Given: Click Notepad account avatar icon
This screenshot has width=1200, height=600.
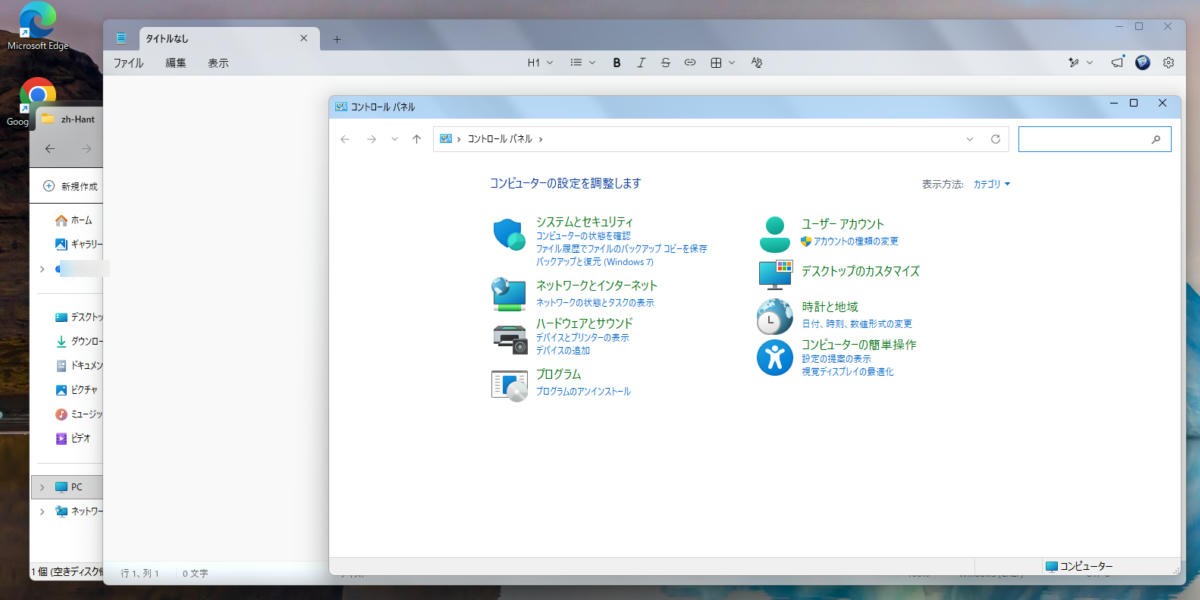Looking at the screenshot, I should pyautogui.click(x=1143, y=62).
